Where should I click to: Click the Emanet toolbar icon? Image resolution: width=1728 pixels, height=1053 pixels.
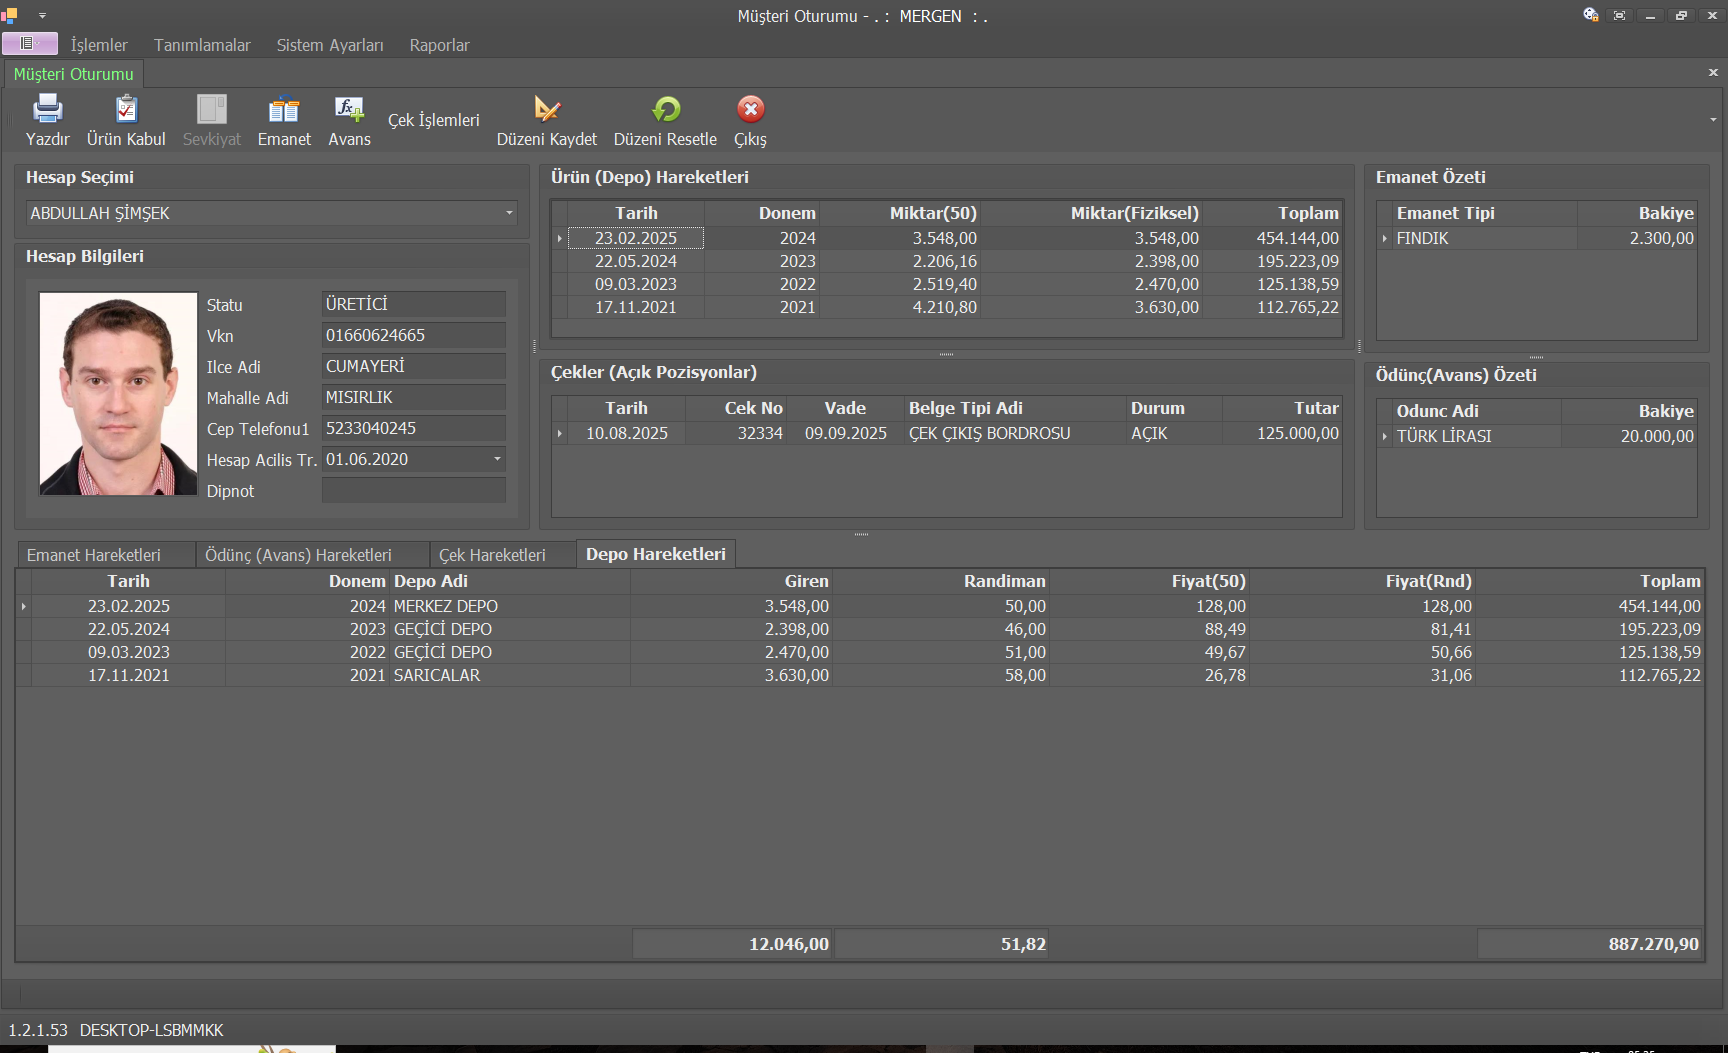[x=284, y=109]
